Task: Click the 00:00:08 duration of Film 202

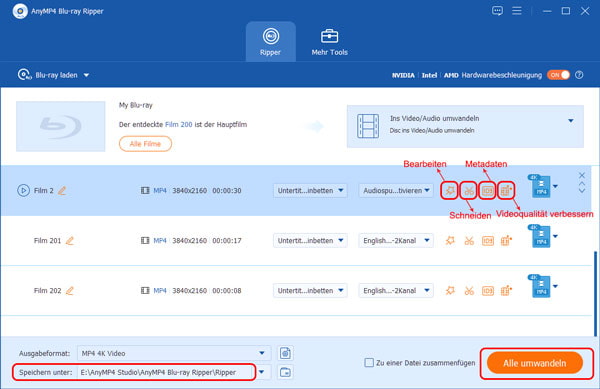Action: click(x=227, y=291)
